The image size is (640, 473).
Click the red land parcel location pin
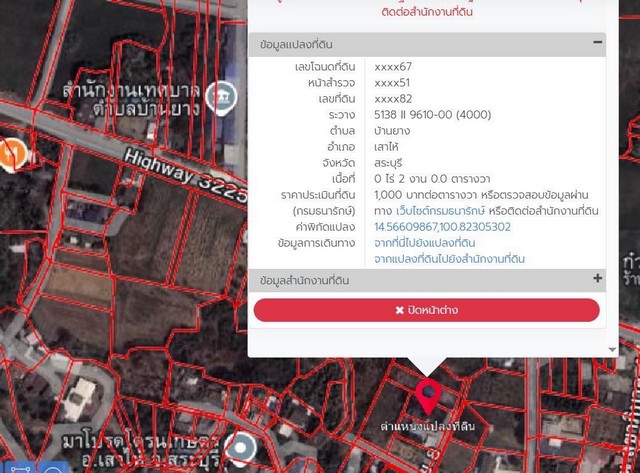(x=428, y=394)
